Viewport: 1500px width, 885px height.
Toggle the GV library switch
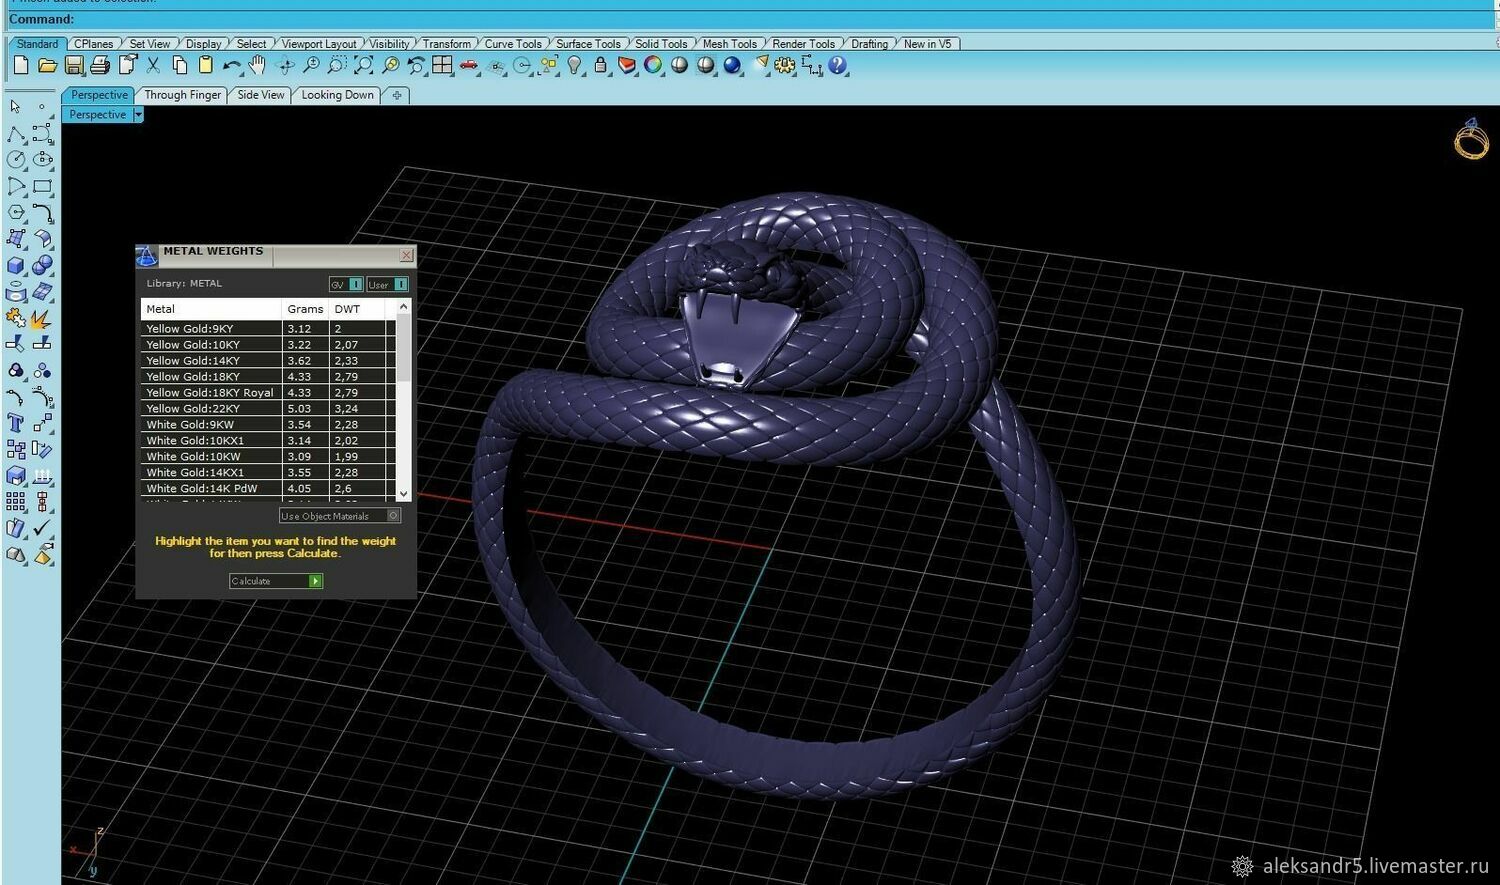coord(346,284)
